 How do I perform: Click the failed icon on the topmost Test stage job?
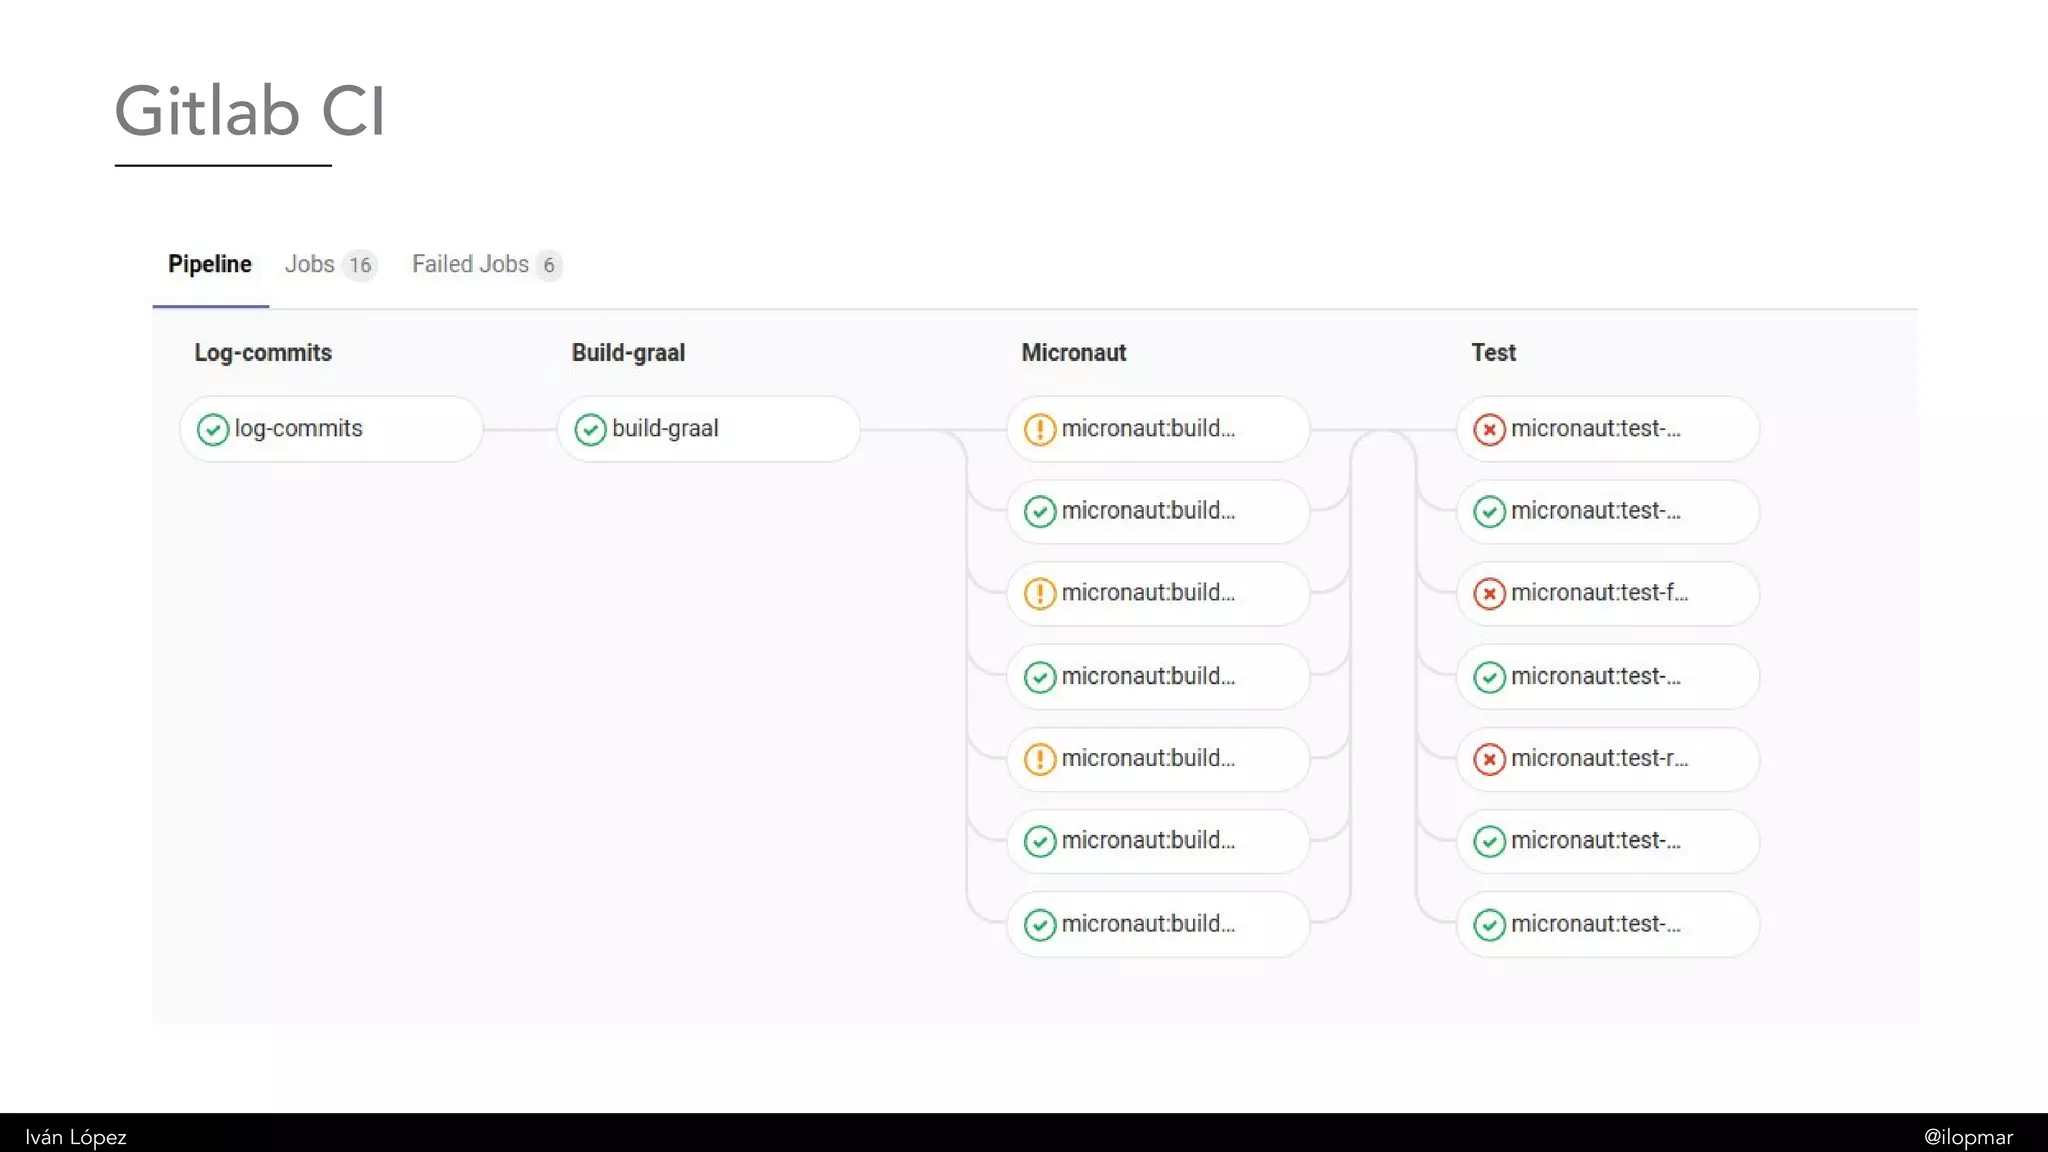(x=1489, y=430)
